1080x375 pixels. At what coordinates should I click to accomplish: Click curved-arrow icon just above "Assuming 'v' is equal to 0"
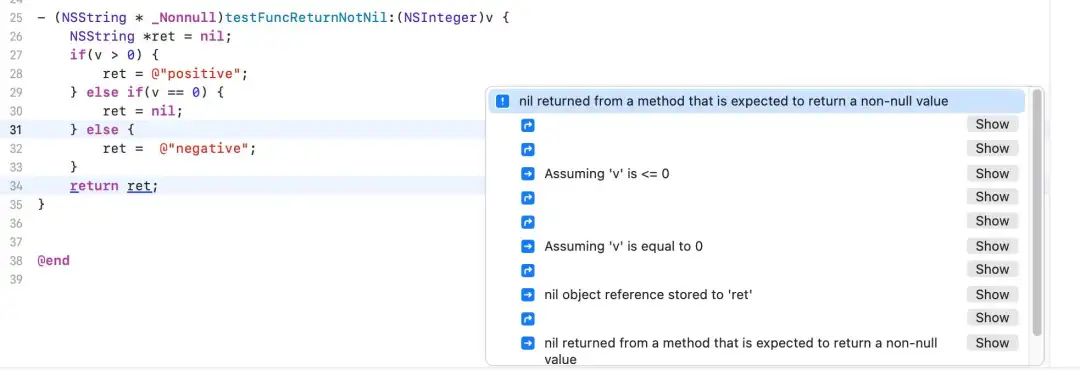coord(528,222)
